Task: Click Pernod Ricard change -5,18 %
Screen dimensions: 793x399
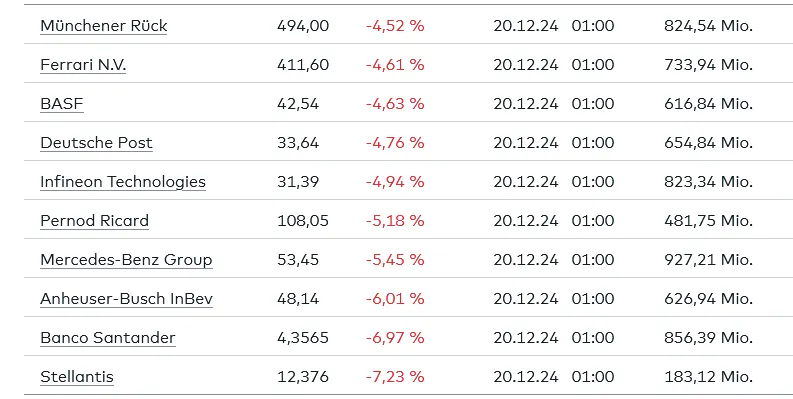Action: pos(395,220)
